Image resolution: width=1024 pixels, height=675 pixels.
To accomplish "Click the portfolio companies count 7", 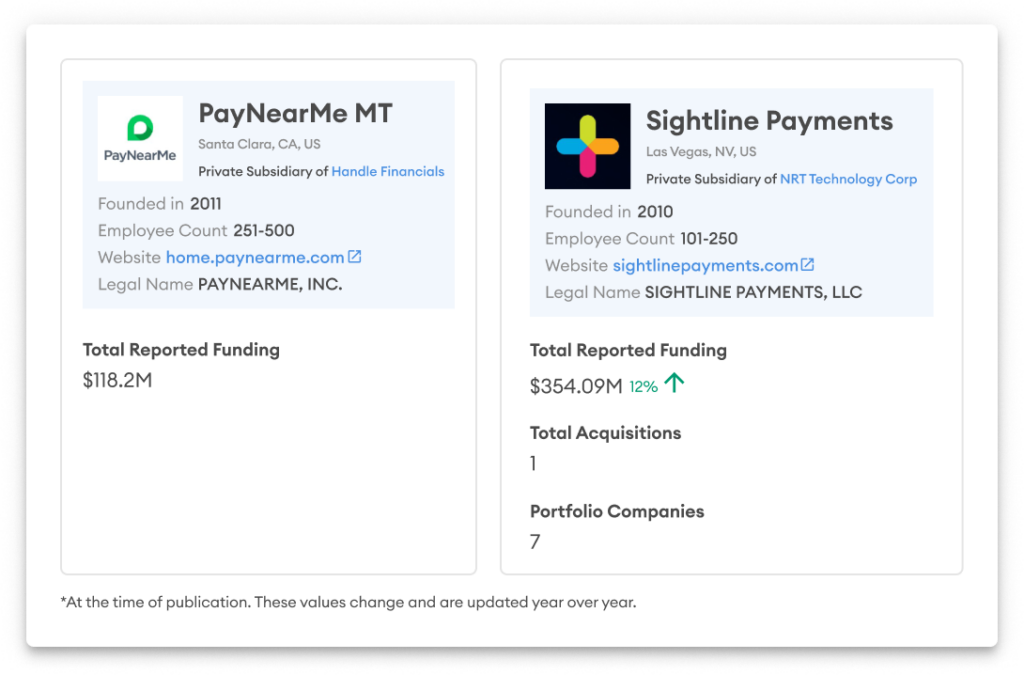I will [x=535, y=542].
